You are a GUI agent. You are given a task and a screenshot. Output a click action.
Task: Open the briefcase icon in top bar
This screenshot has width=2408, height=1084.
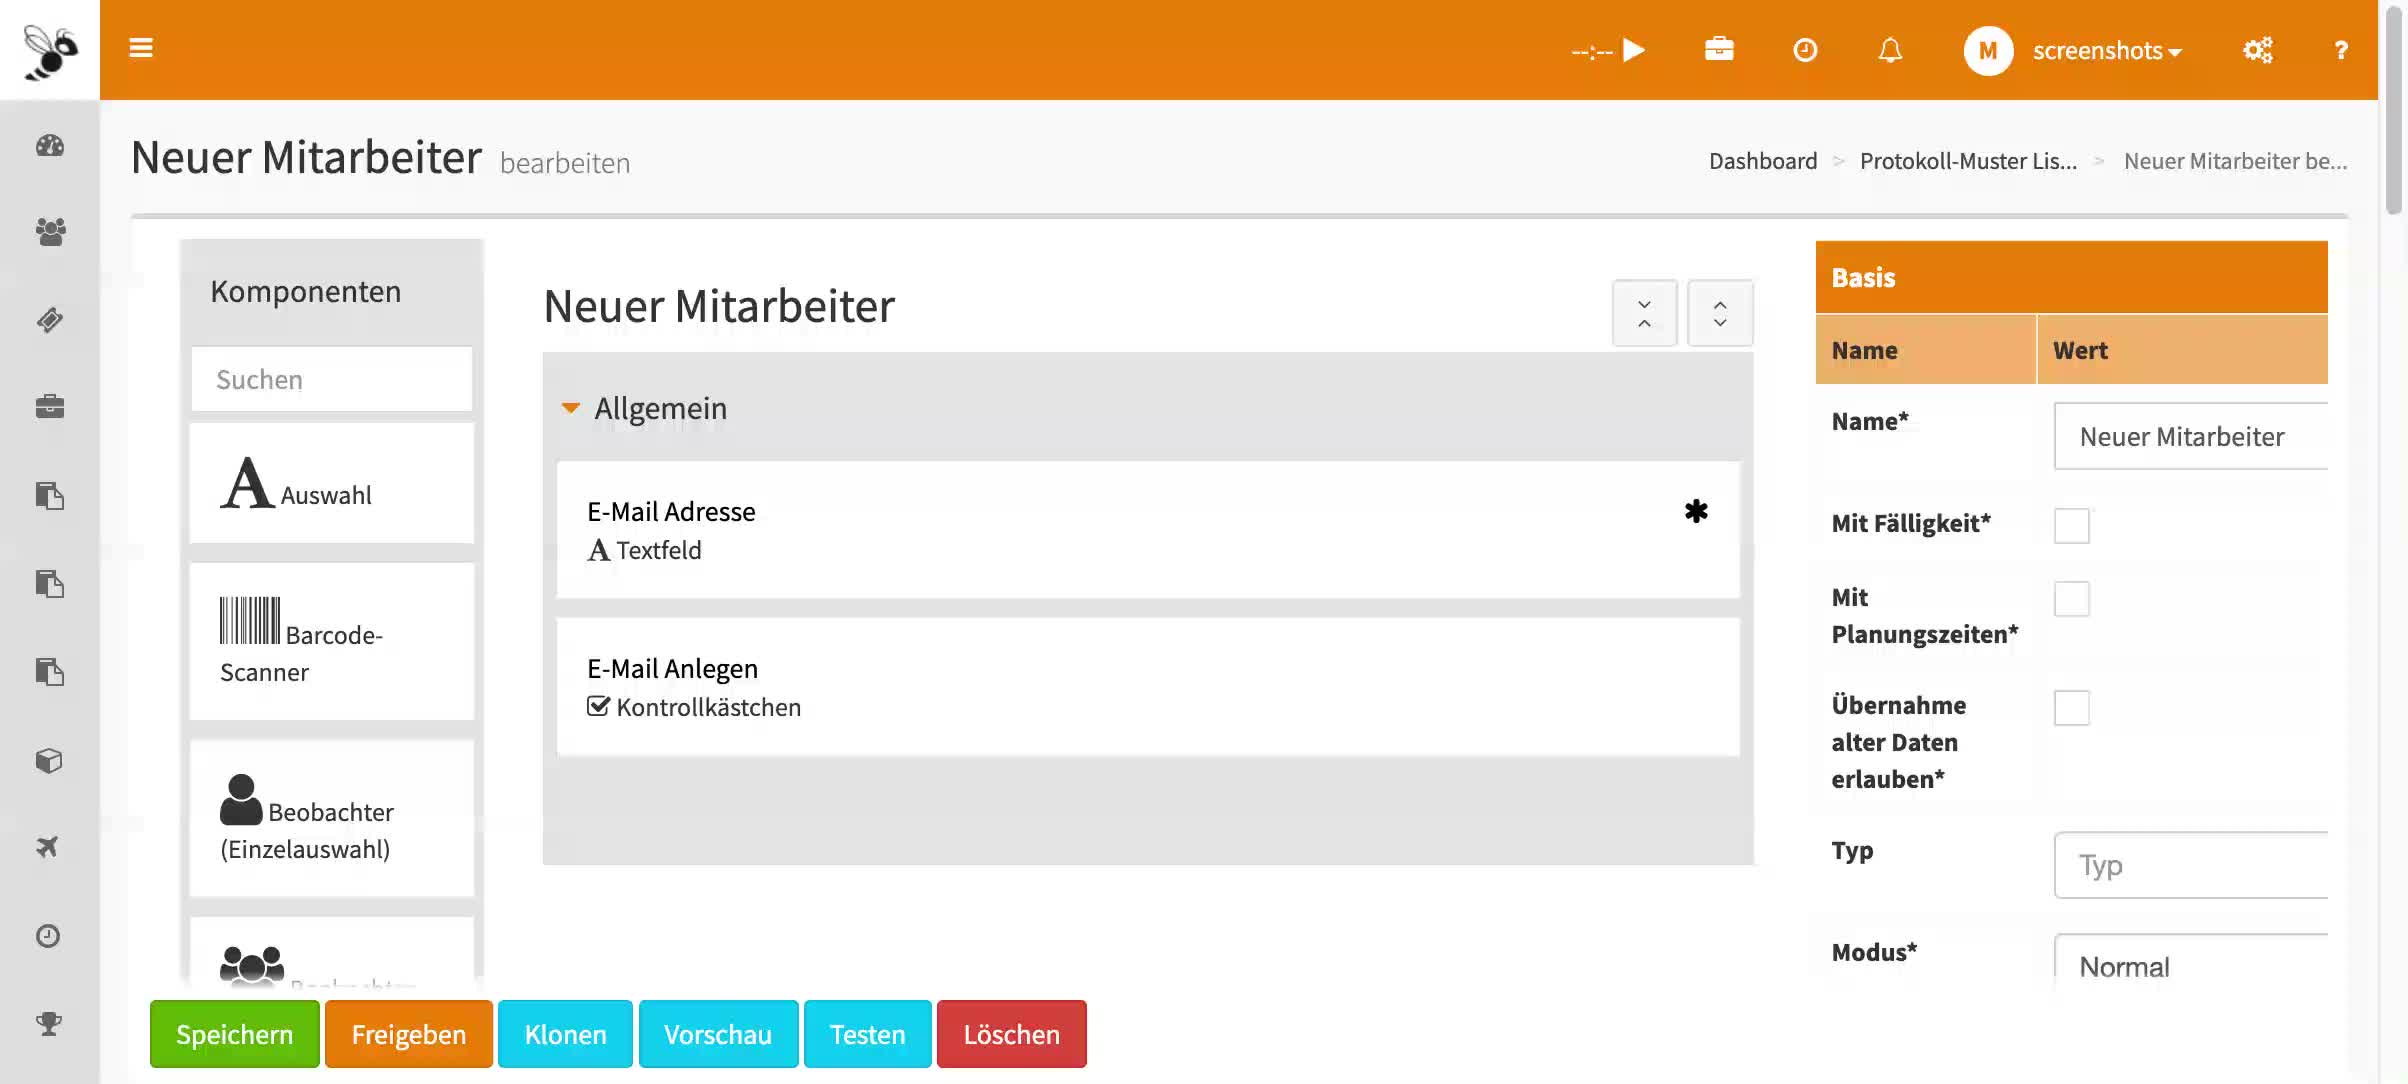click(x=1719, y=49)
